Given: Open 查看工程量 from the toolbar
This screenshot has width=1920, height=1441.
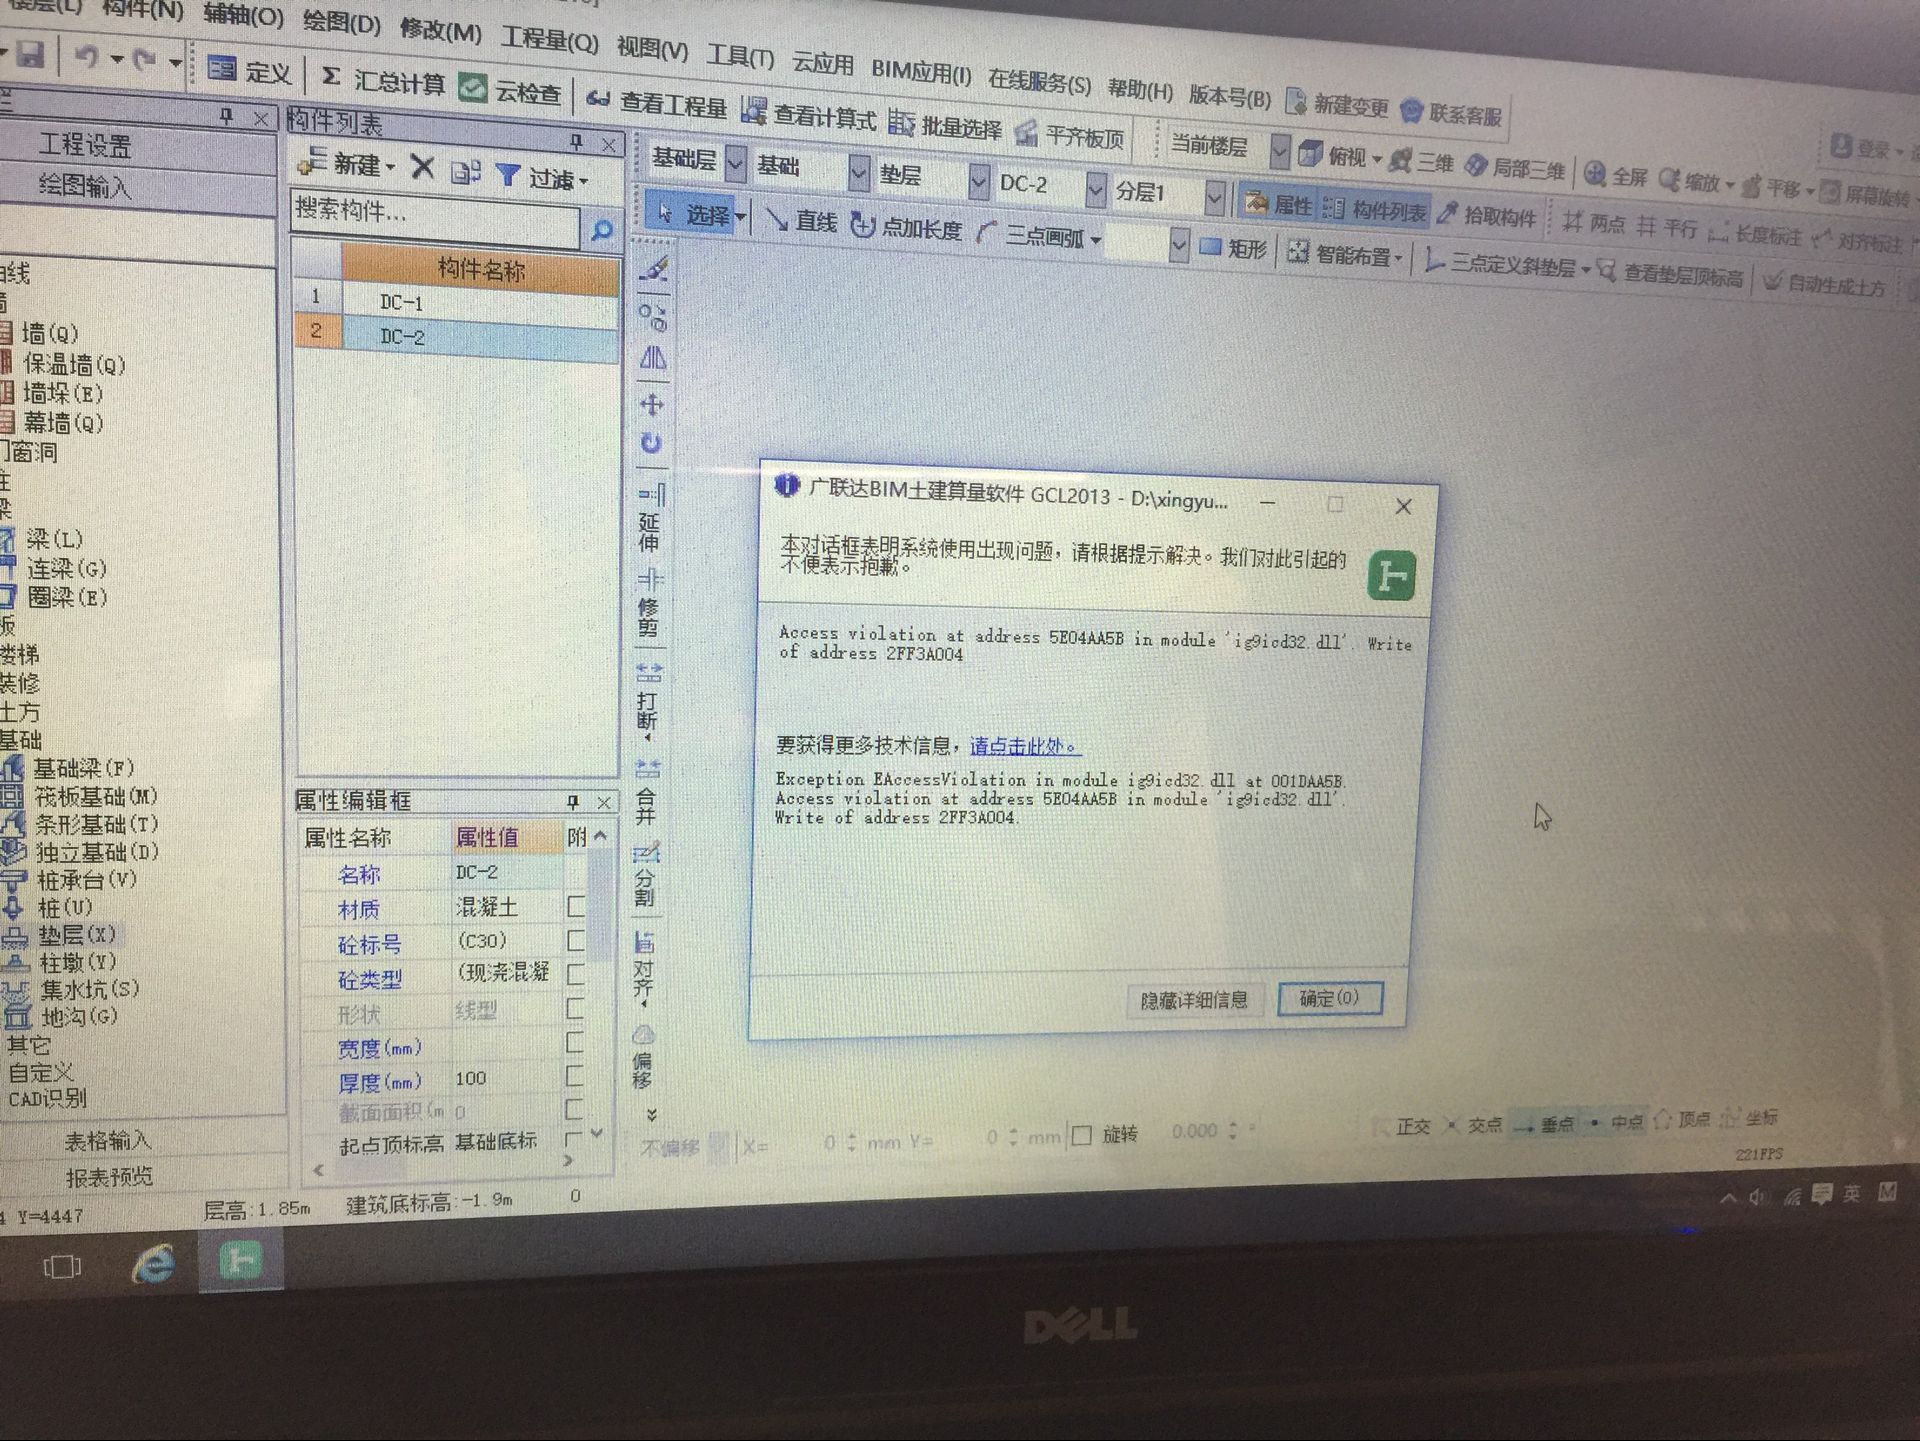Looking at the screenshot, I should (657, 102).
